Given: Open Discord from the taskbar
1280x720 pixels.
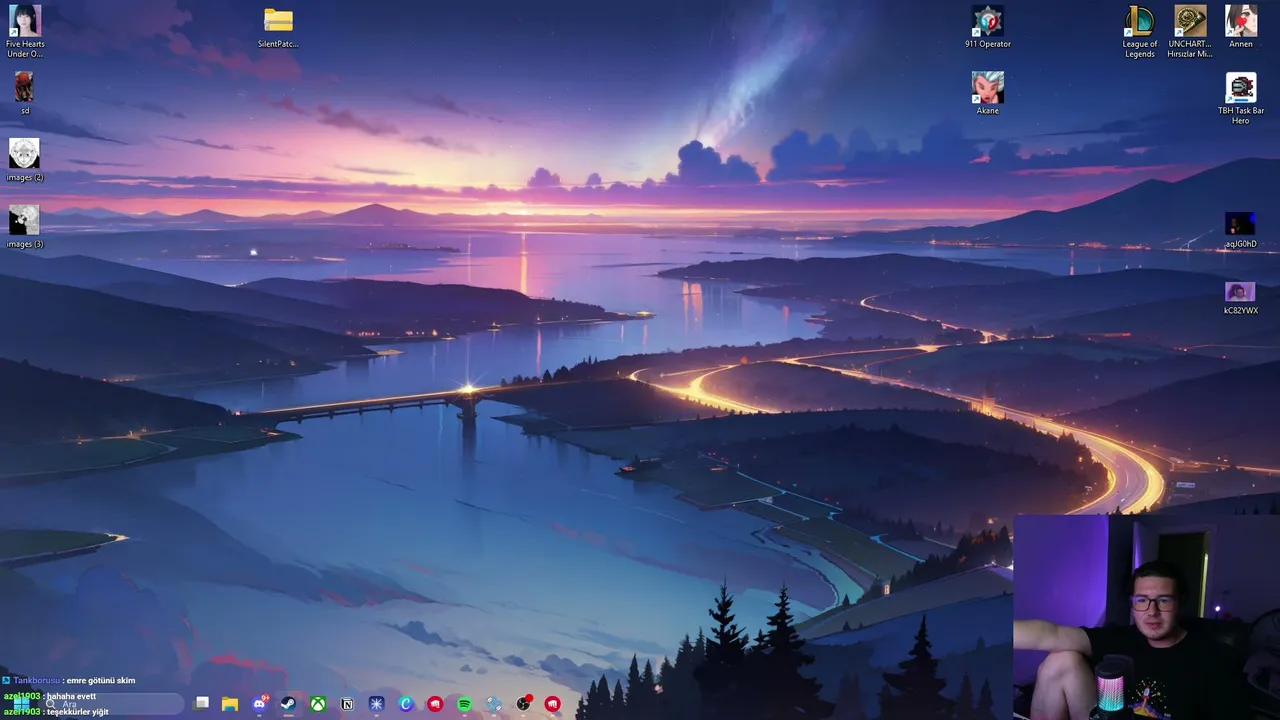Looking at the screenshot, I should coord(260,704).
